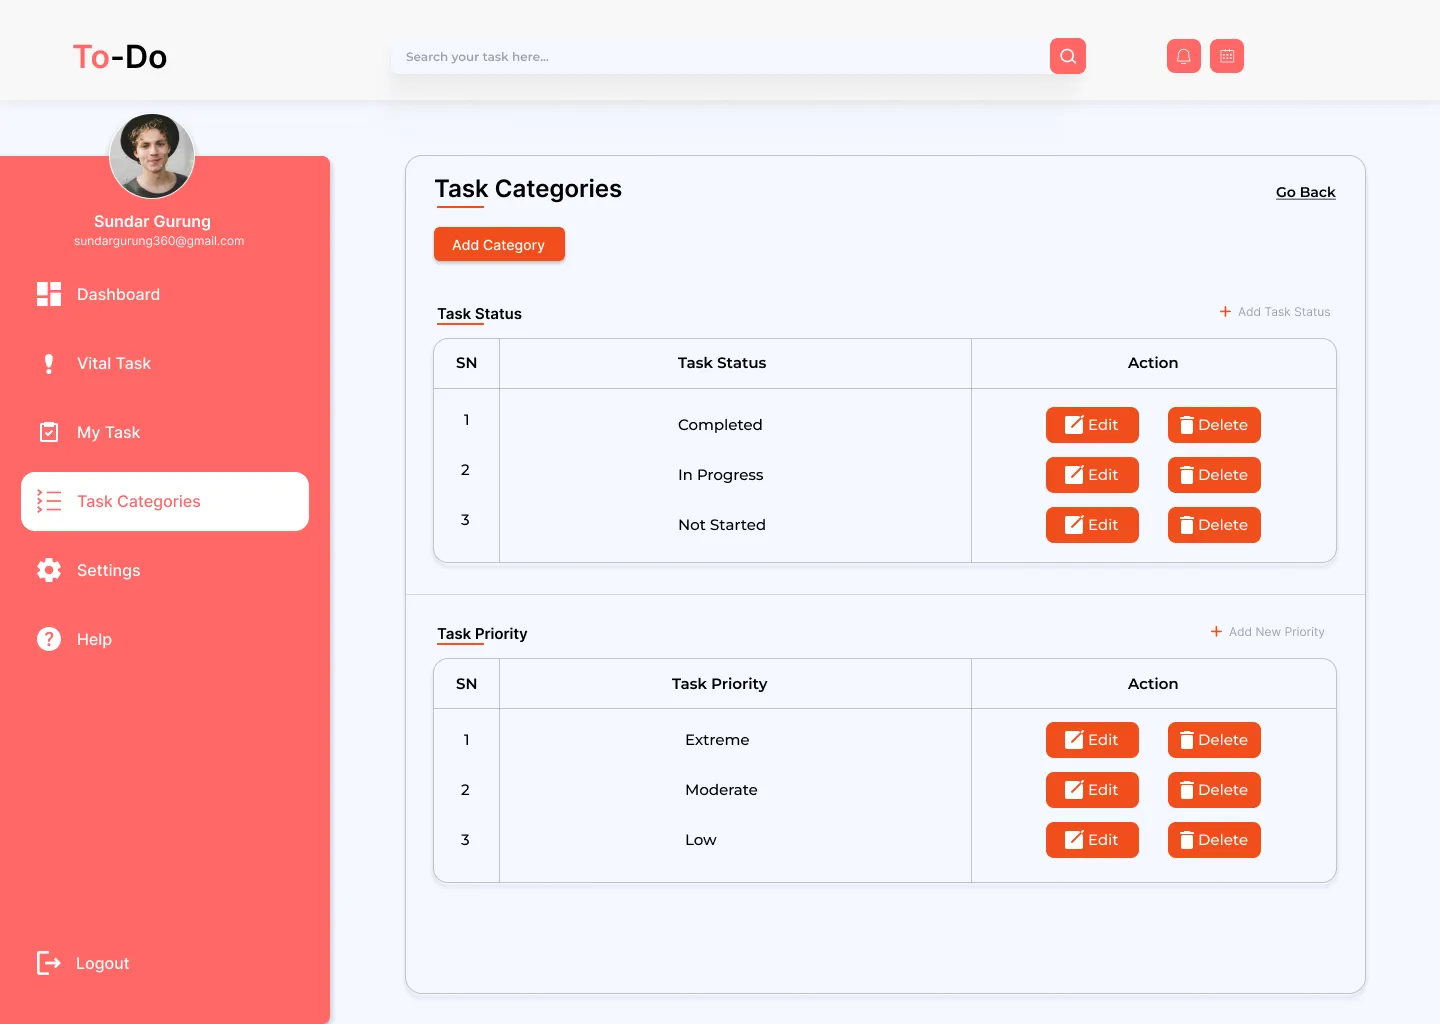Screen dimensions: 1440x1024
Task: Click the Task Categories list icon
Action: pos(49,501)
